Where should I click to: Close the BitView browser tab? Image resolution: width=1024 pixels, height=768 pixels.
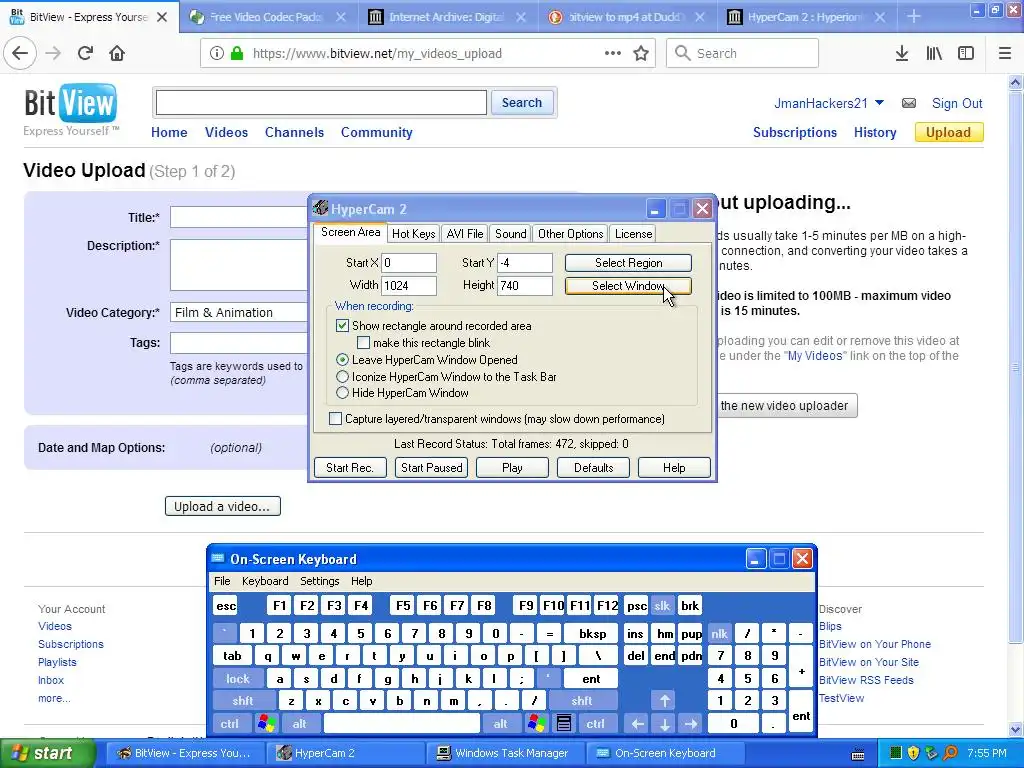tap(162, 17)
